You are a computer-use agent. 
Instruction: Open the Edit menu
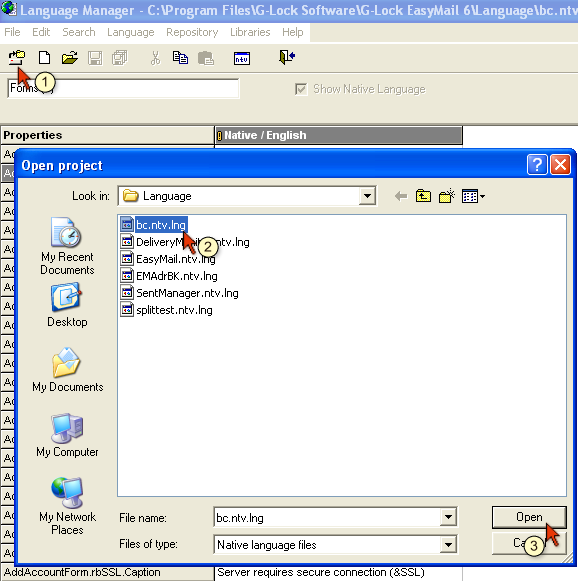pos(41,32)
